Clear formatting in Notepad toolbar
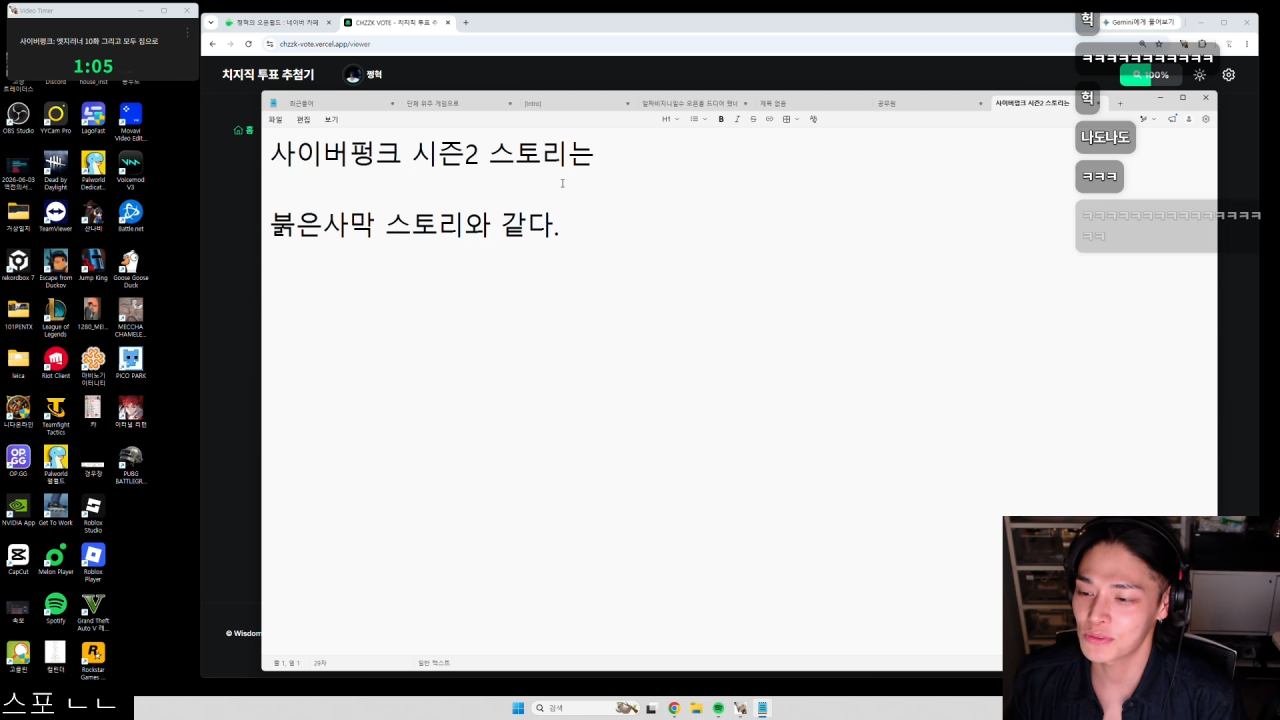This screenshot has width=1280, height=720. (x=813, y=119)
